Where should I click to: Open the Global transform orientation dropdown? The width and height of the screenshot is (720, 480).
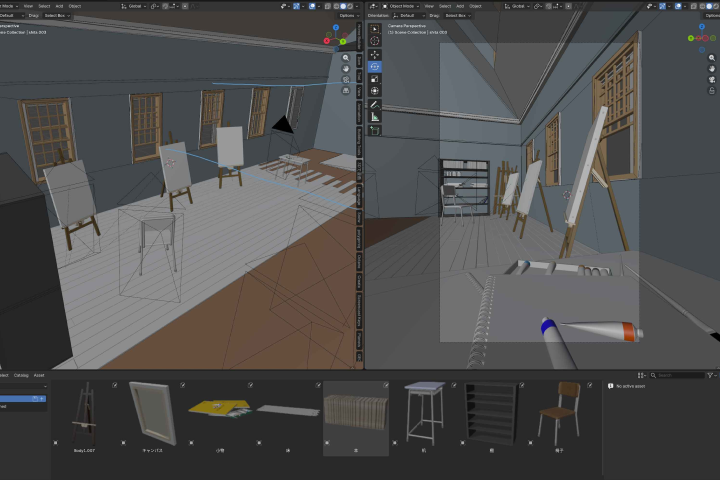[518, 6]
